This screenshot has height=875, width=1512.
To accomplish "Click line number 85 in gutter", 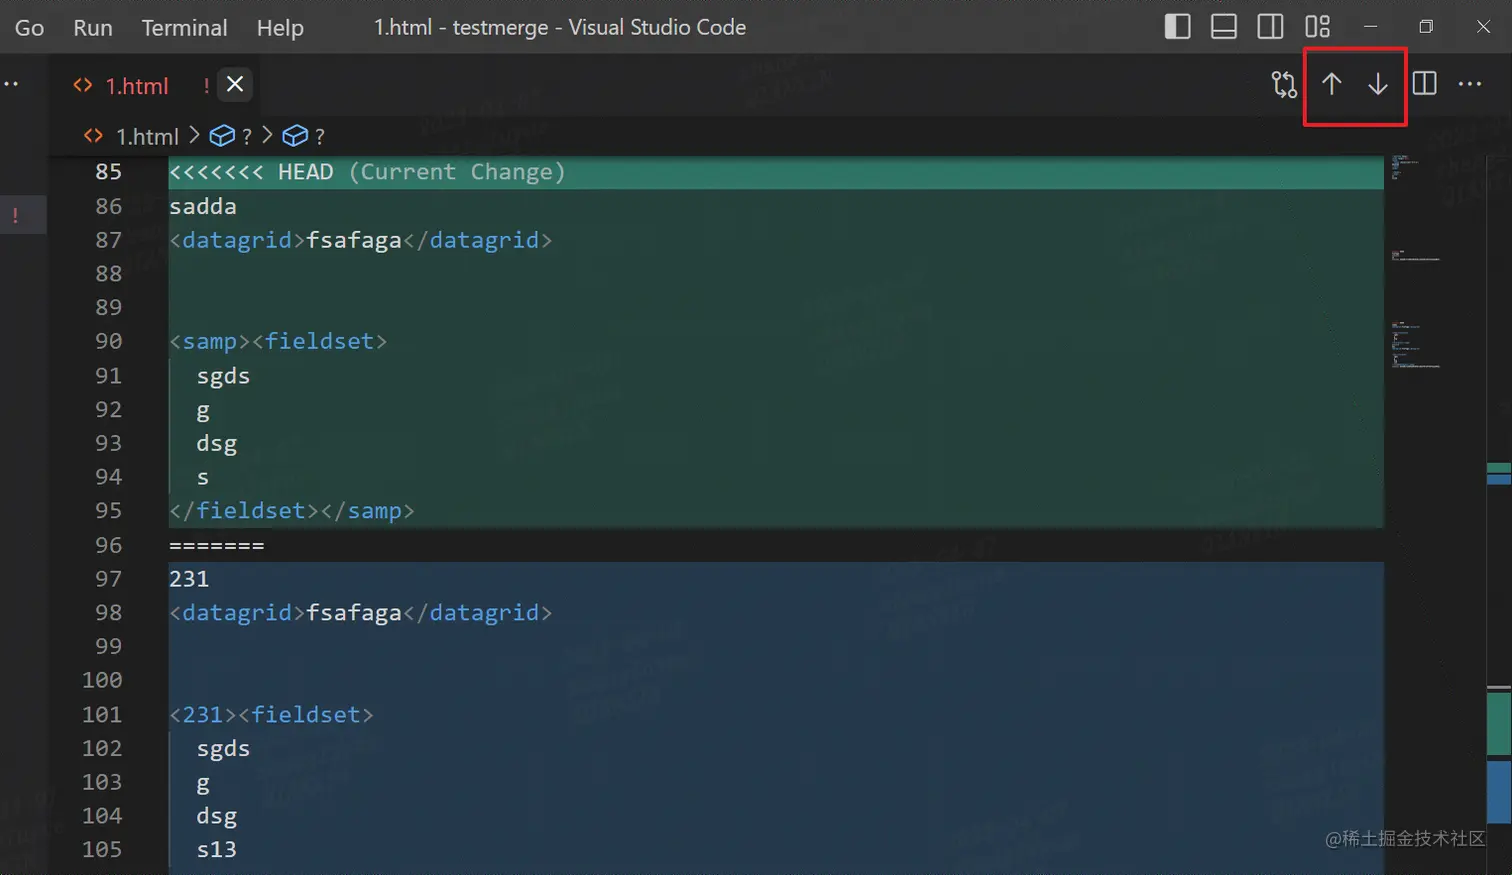I will (108, 172).
